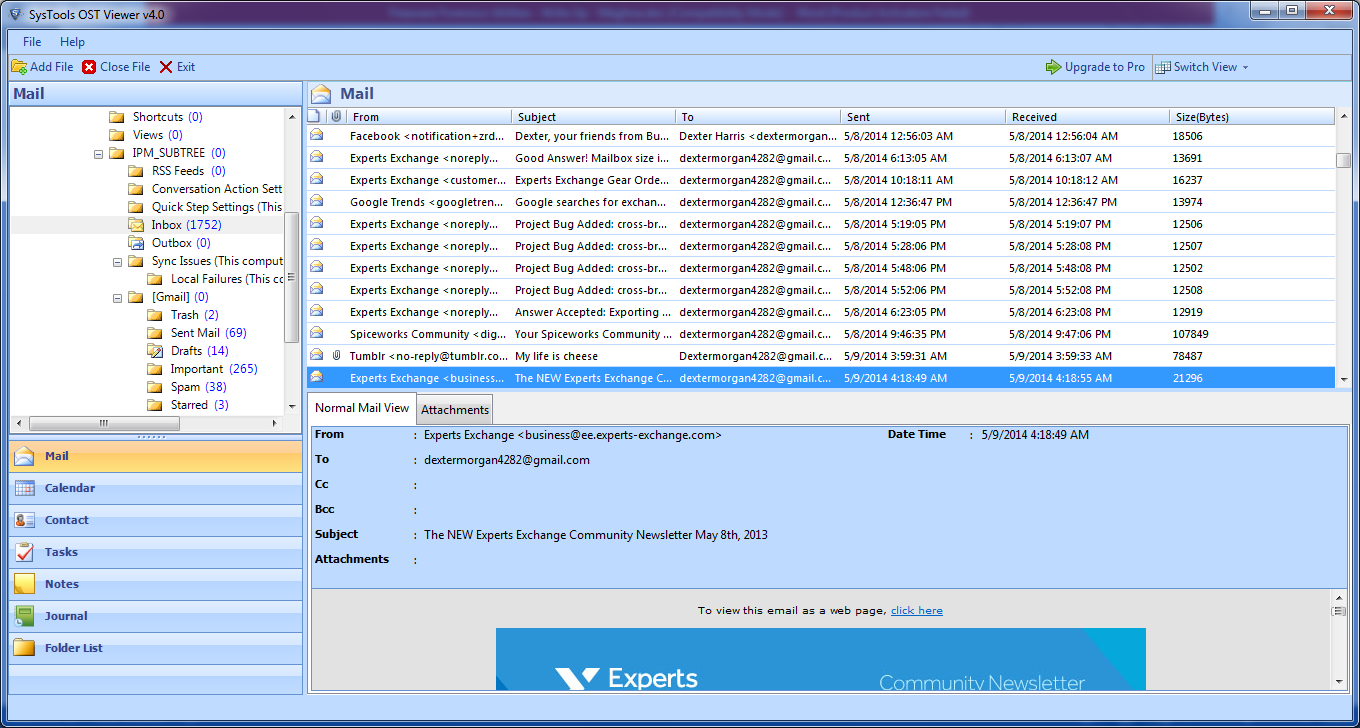
Task: Open the Journal navigation pane
Action: pos(156,616)
